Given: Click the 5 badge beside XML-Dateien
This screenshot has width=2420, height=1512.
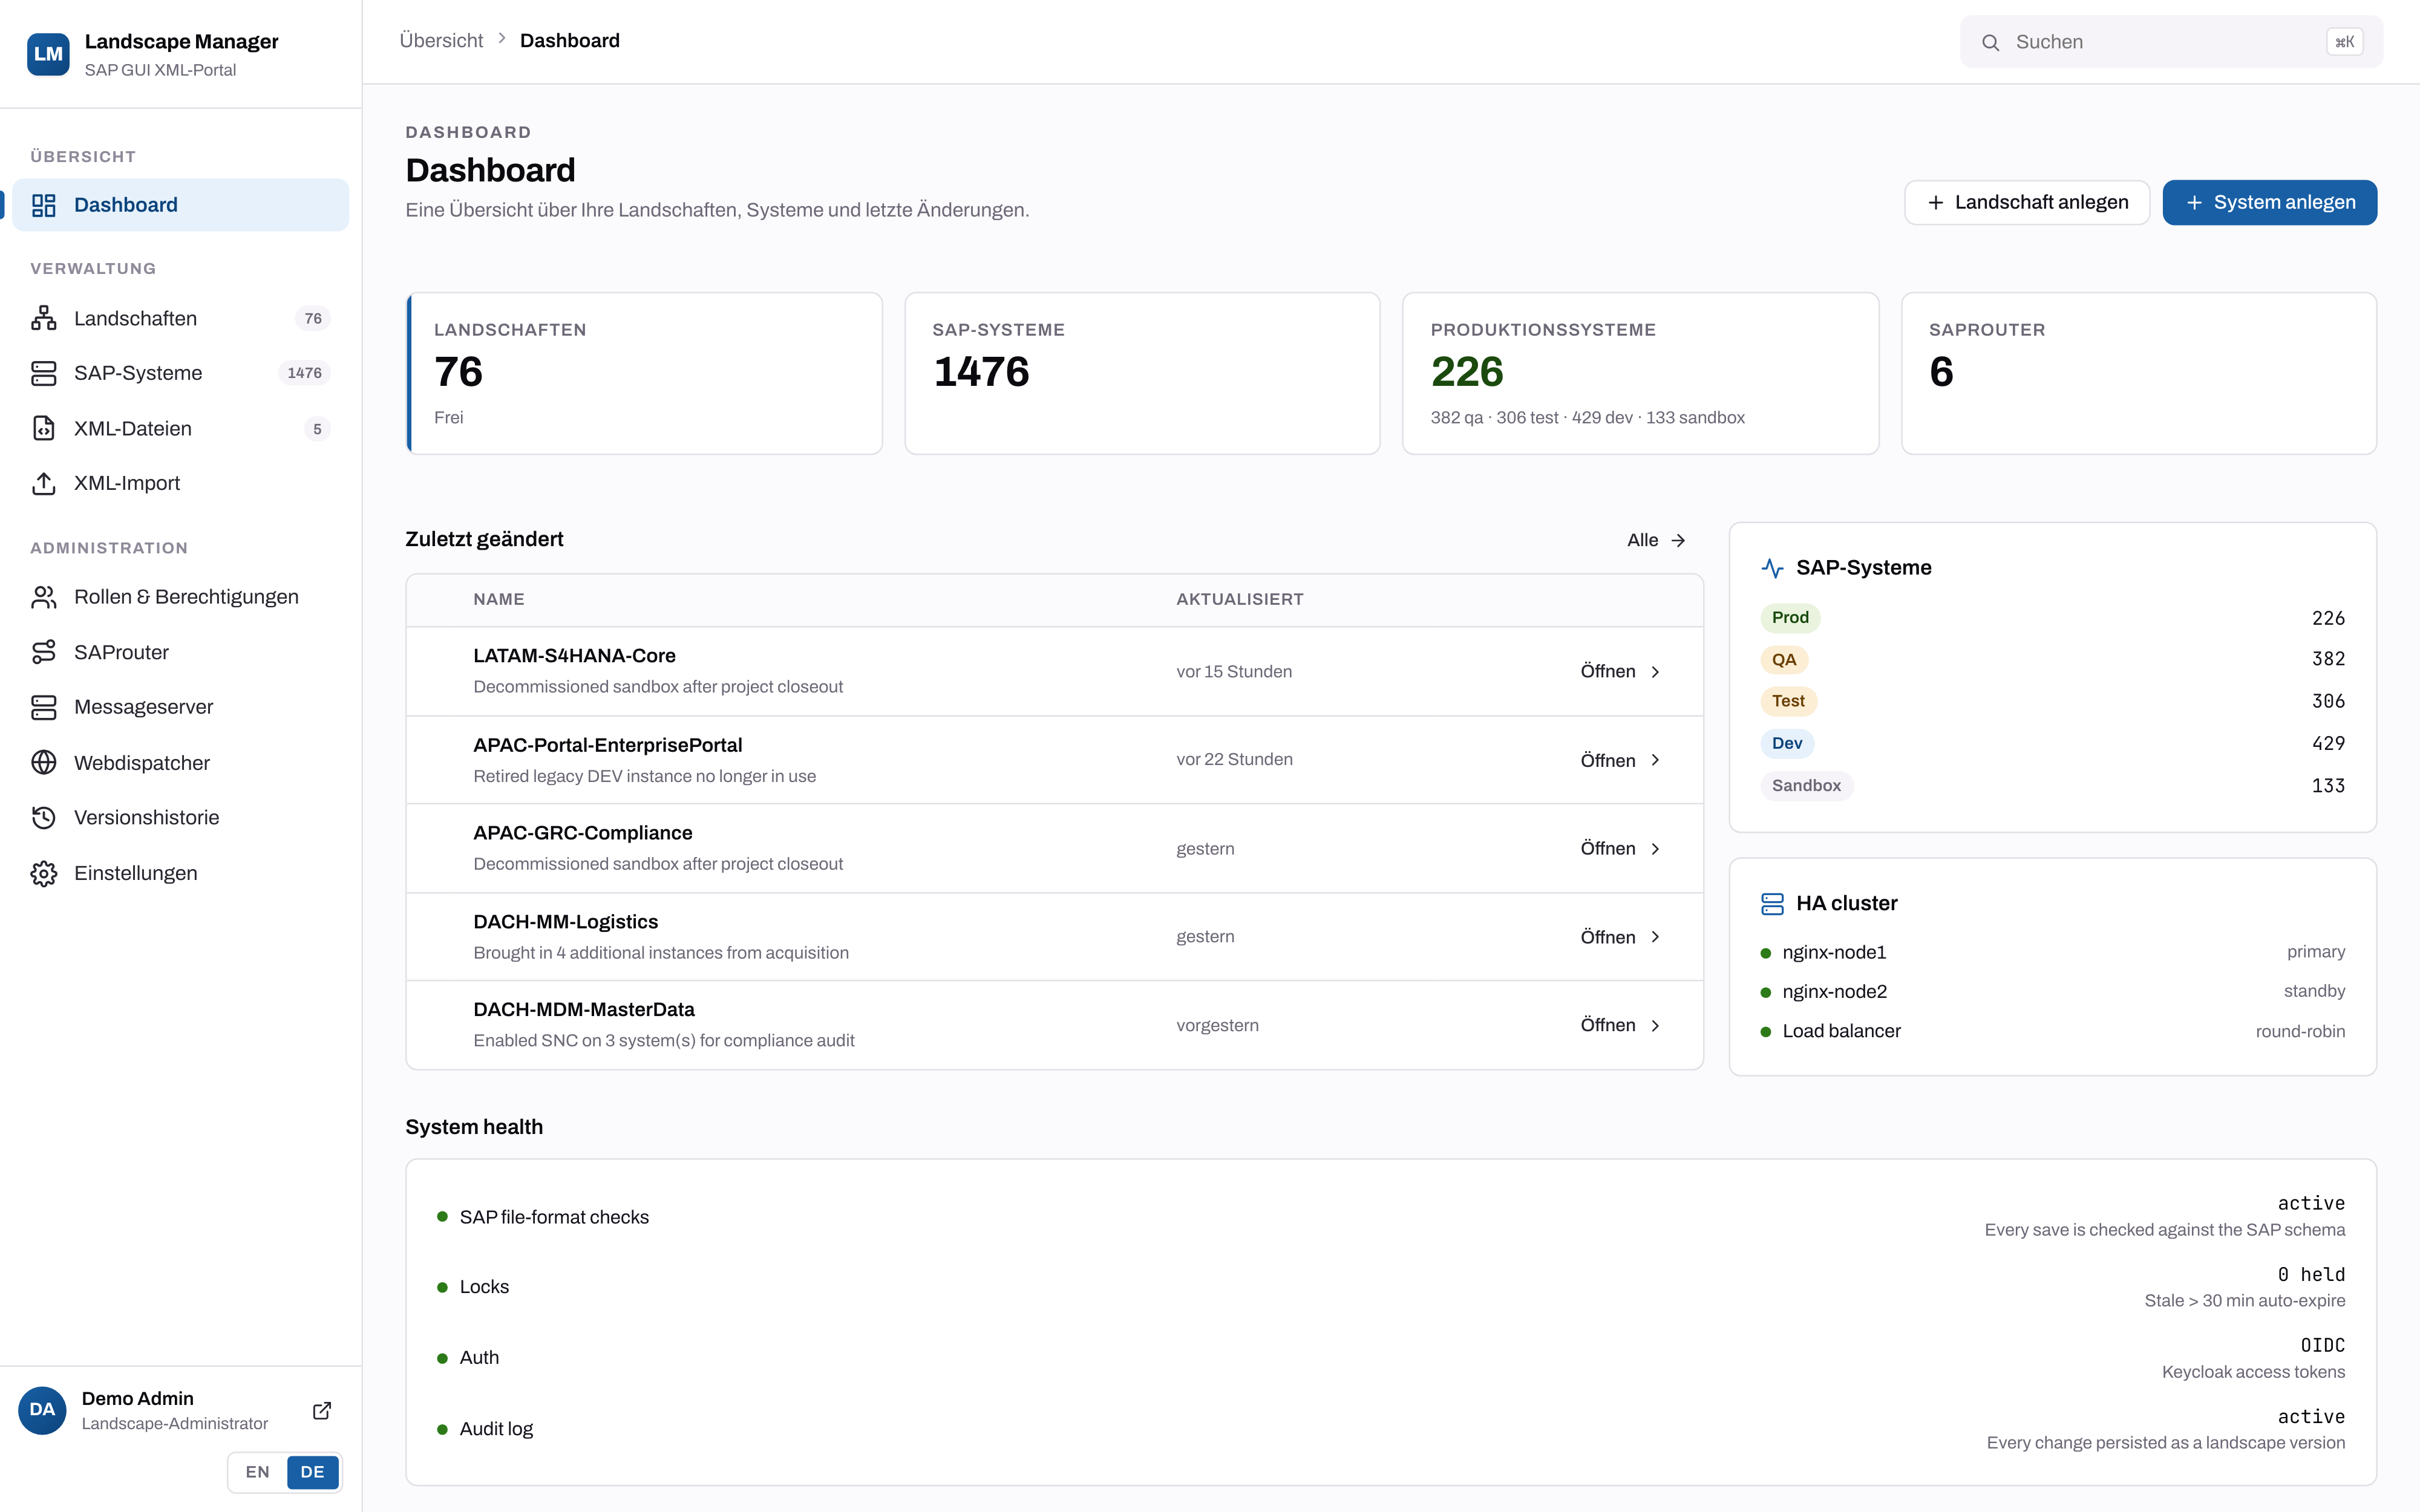Looking at the screenshot, I should pos(317,429).
